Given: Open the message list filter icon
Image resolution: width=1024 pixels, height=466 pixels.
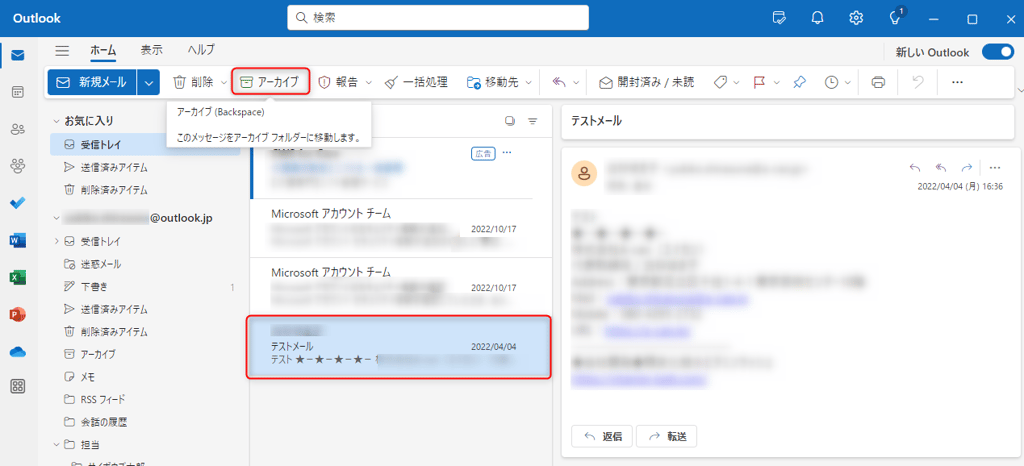Looking at the screenshot, I should point(533,121).
